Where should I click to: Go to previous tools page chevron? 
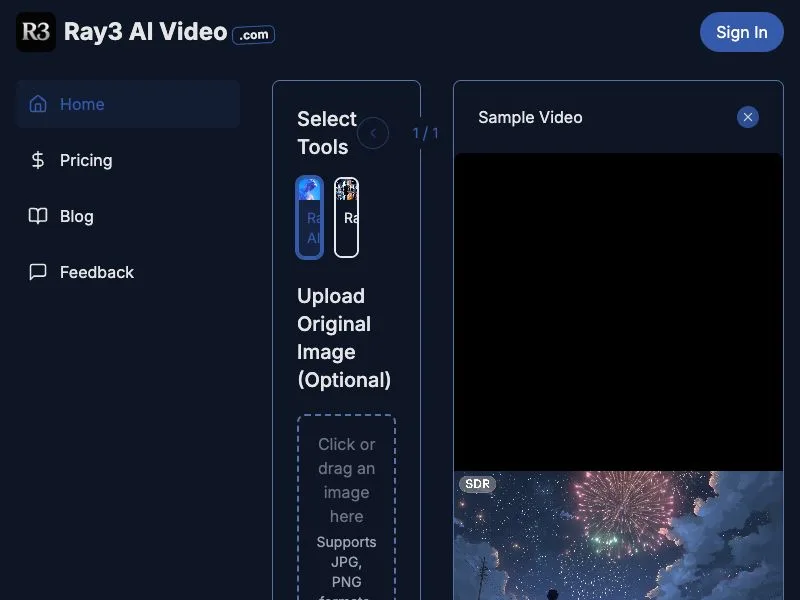click(373, 133)
